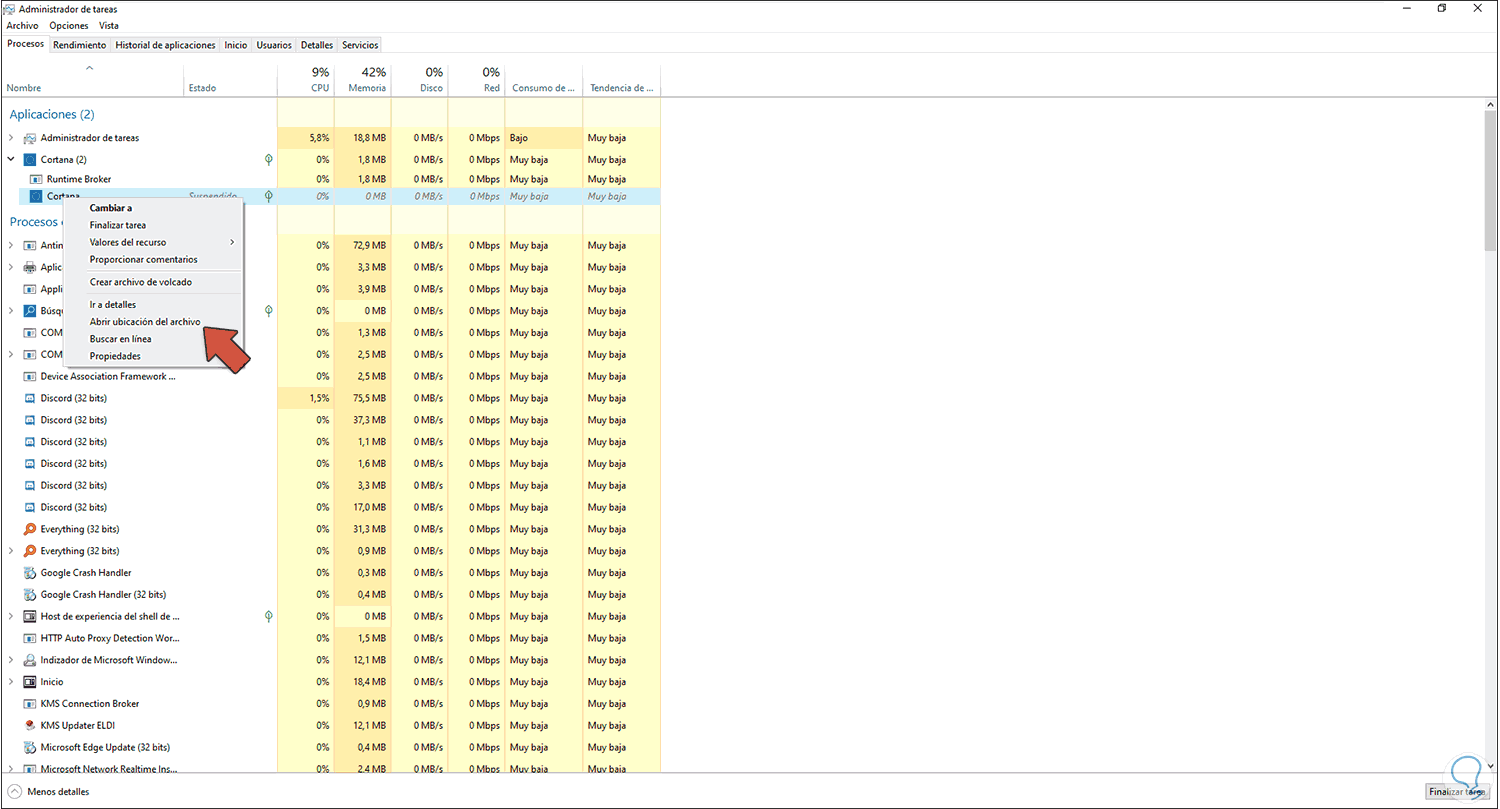Click the Everything (32 bits) orange search icon

click(29, 529)
